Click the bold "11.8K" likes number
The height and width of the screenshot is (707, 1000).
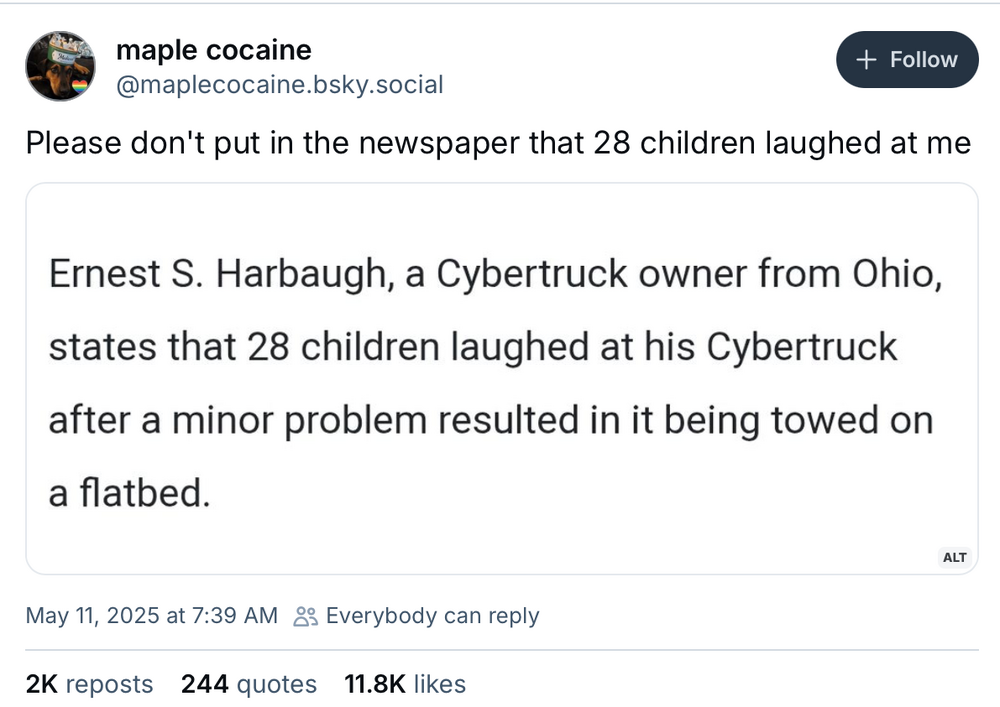(374, 684)
